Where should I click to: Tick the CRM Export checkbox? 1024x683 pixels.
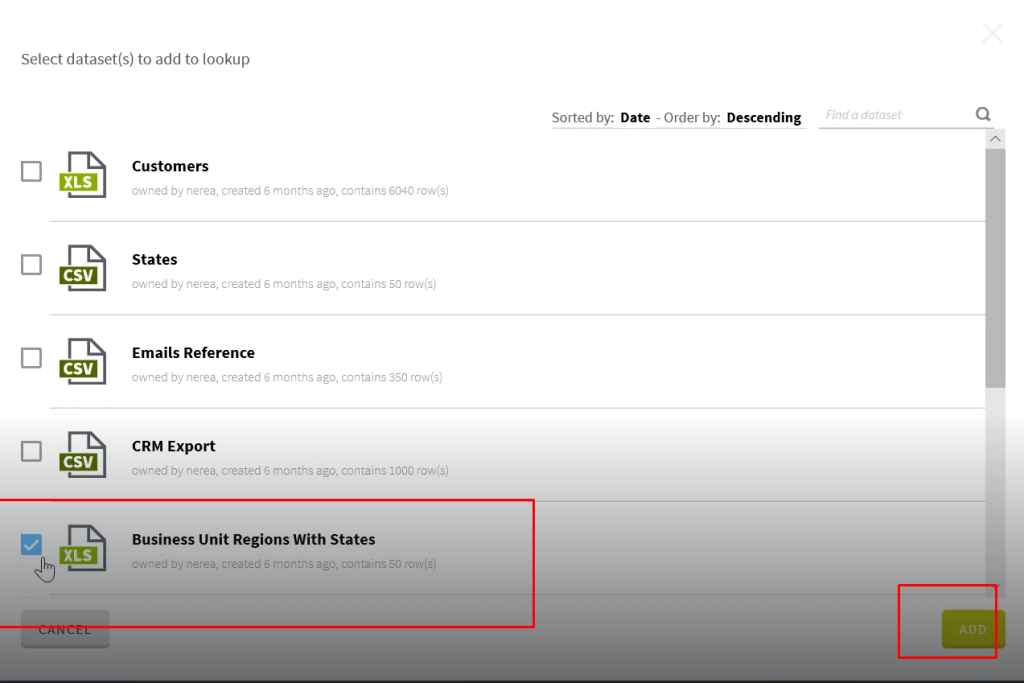pos(31,451)
